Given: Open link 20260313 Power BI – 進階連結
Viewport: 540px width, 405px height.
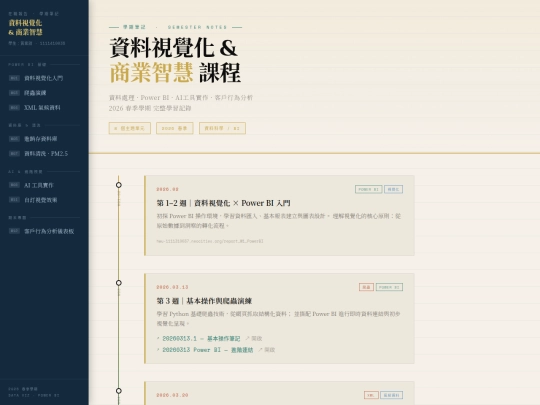Looking at the screenshot, I should (x=208, y=350).
